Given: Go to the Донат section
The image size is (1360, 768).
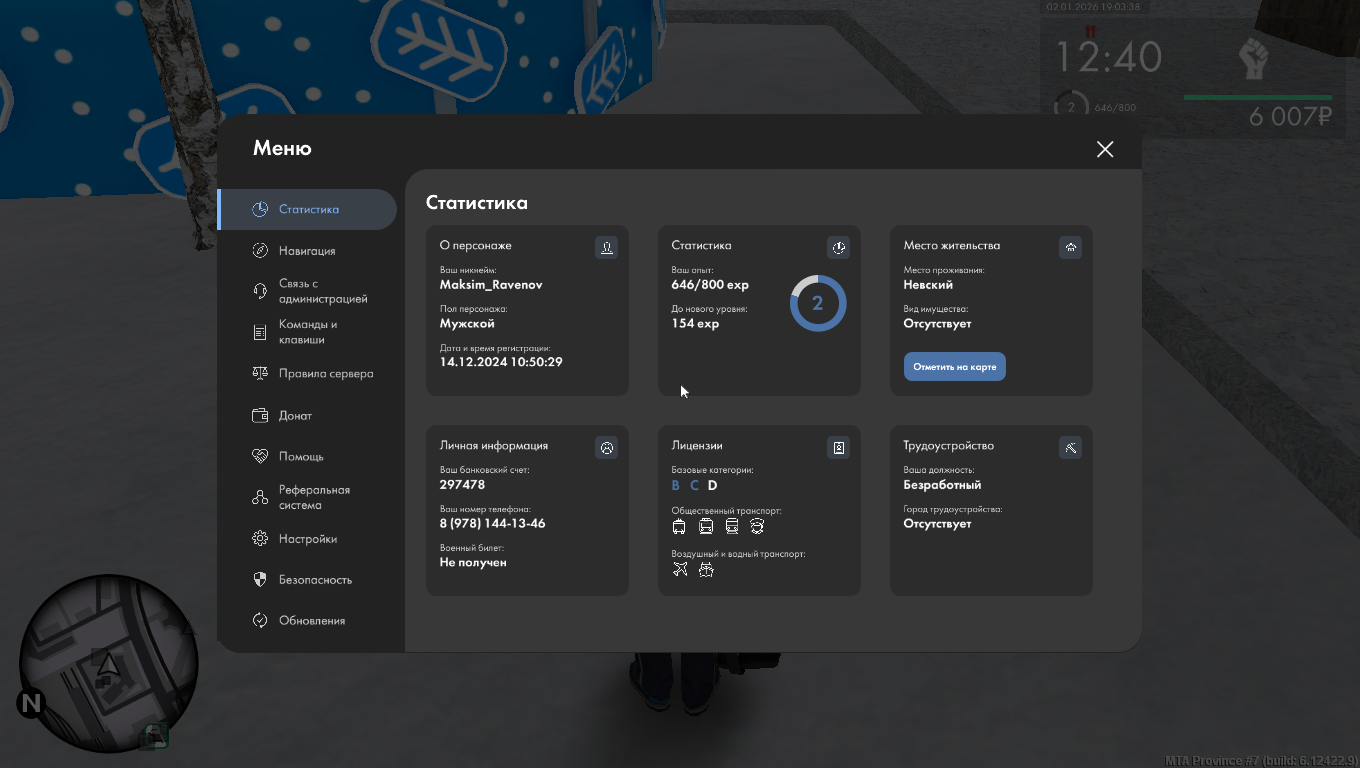Looking at the screenshot, I should click(295, 415).
